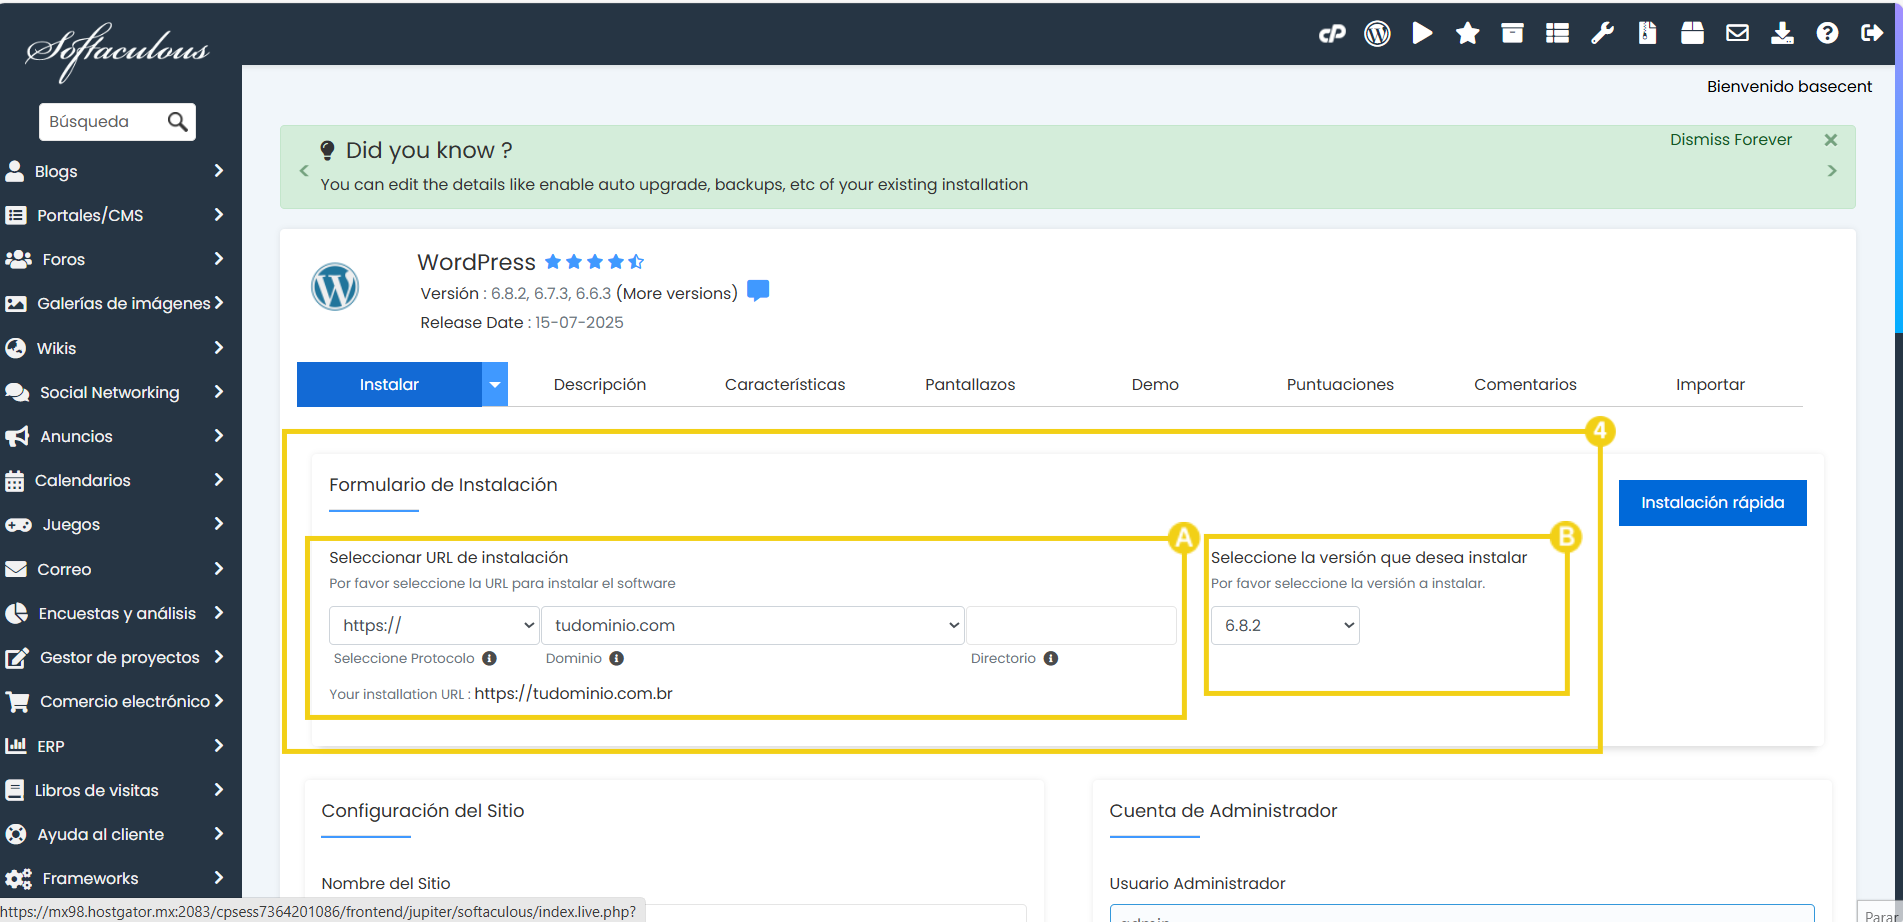
Task: Go to next tip with right arrow
Action: [x=1832, y=171]
